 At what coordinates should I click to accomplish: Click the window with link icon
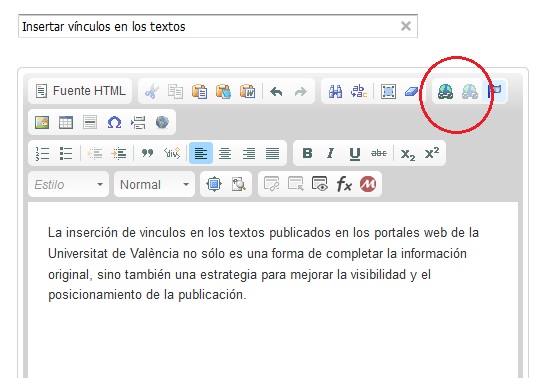[271, 184]
